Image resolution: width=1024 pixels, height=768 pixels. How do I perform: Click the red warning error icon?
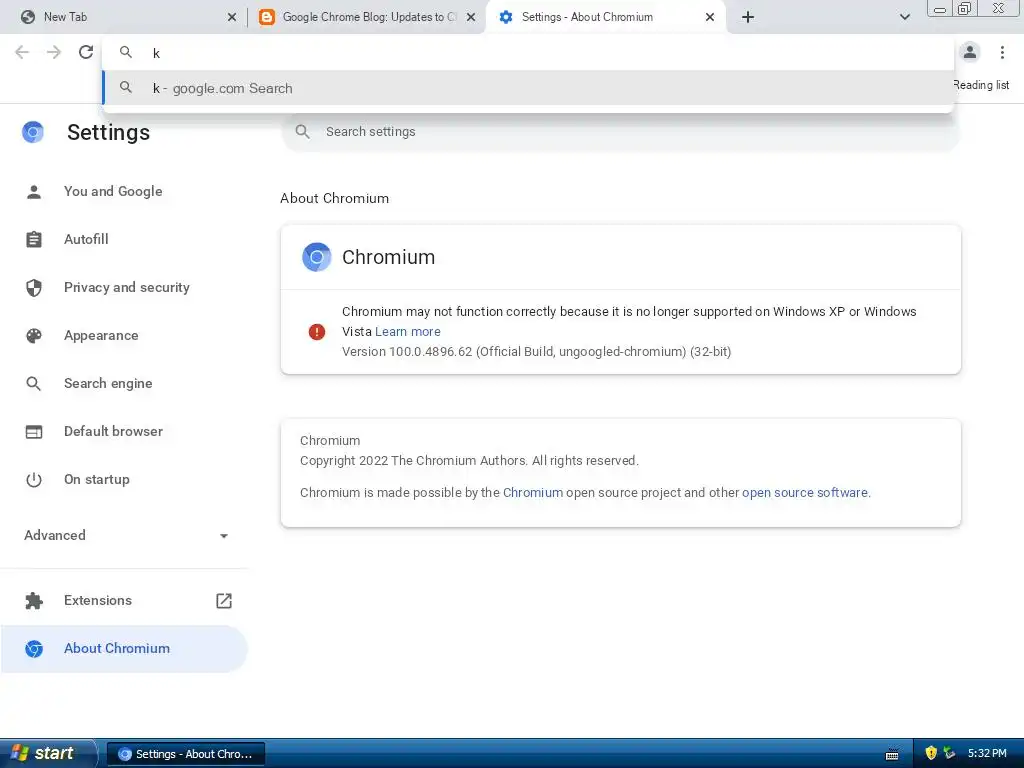(x=317, y=332)
